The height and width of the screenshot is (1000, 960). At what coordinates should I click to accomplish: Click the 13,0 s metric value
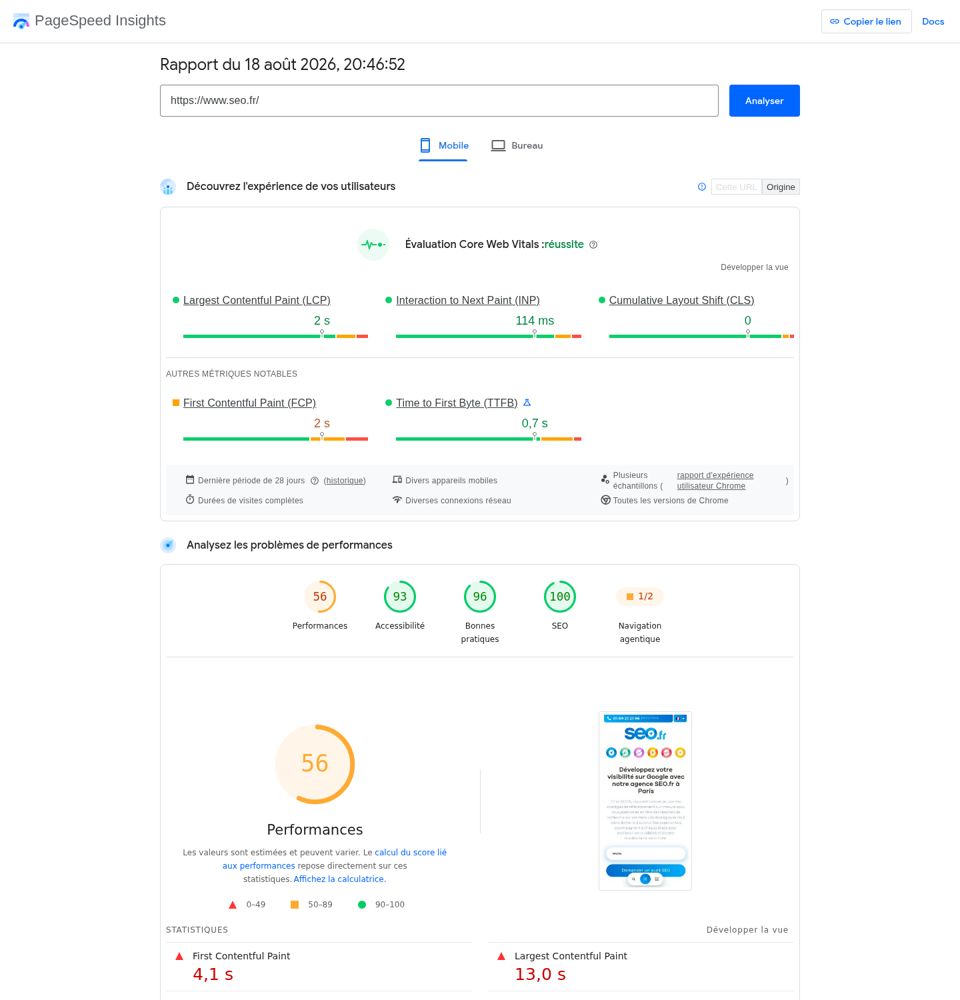(x=540, y=974)
